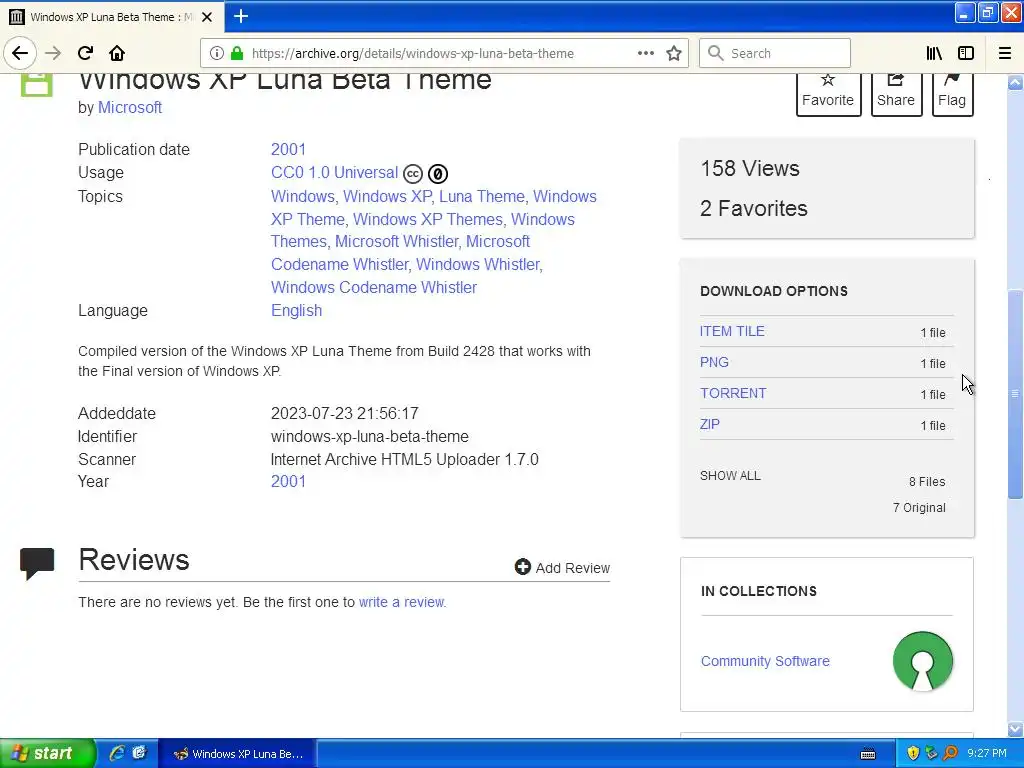Open the Microsoft Whistler topic link

396,242
